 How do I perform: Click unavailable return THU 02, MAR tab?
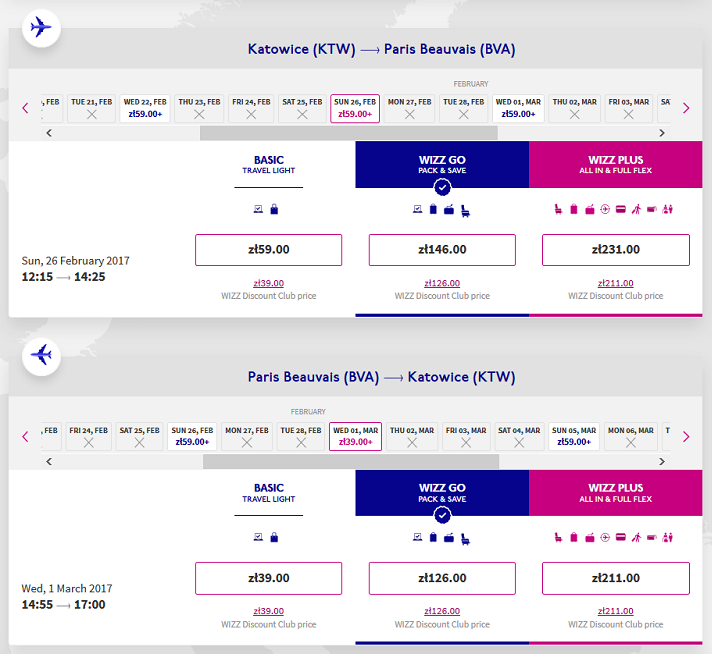[412, 436]
